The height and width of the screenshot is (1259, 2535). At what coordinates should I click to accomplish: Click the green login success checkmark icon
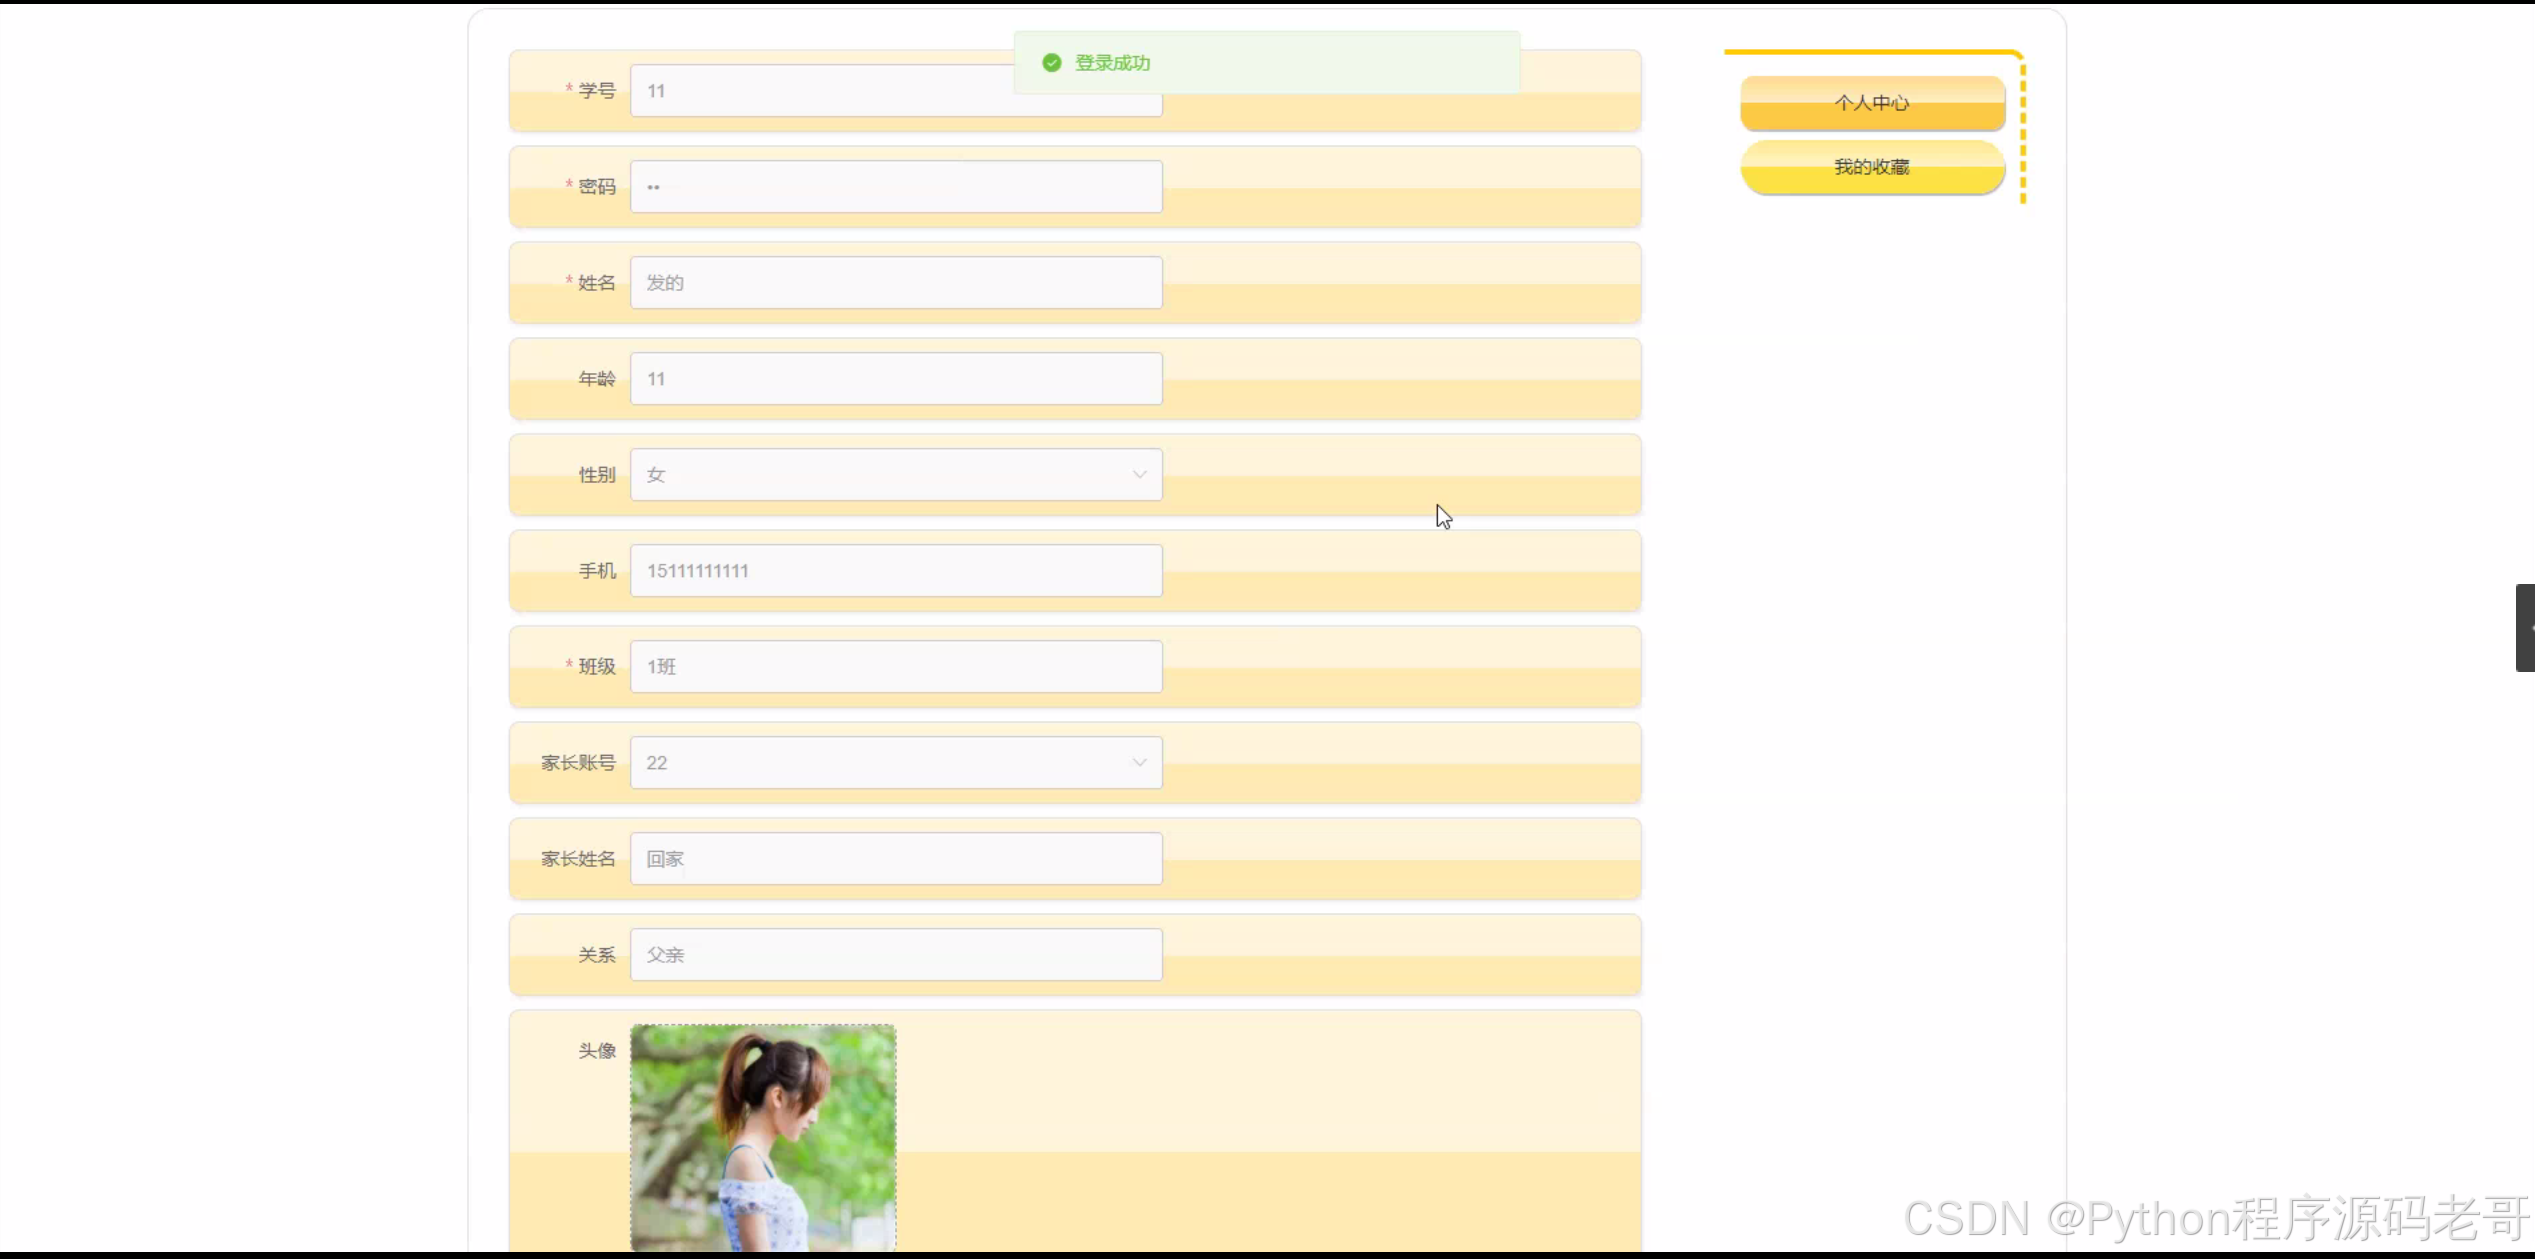point(1051,63)
